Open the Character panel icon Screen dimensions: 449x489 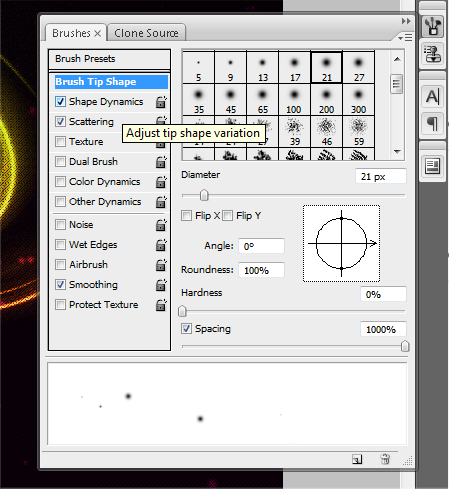[x=432, y=97]
